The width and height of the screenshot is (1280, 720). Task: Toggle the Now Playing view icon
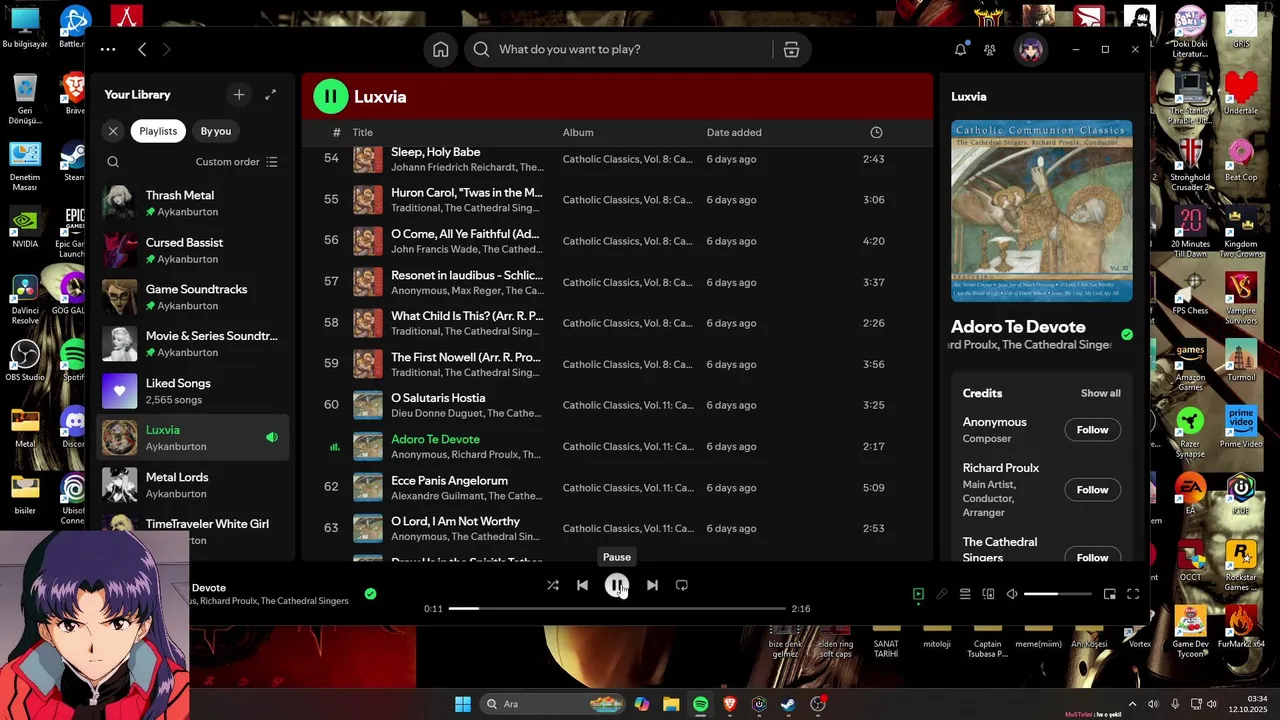pyautogui.click(x=918, y=594)
